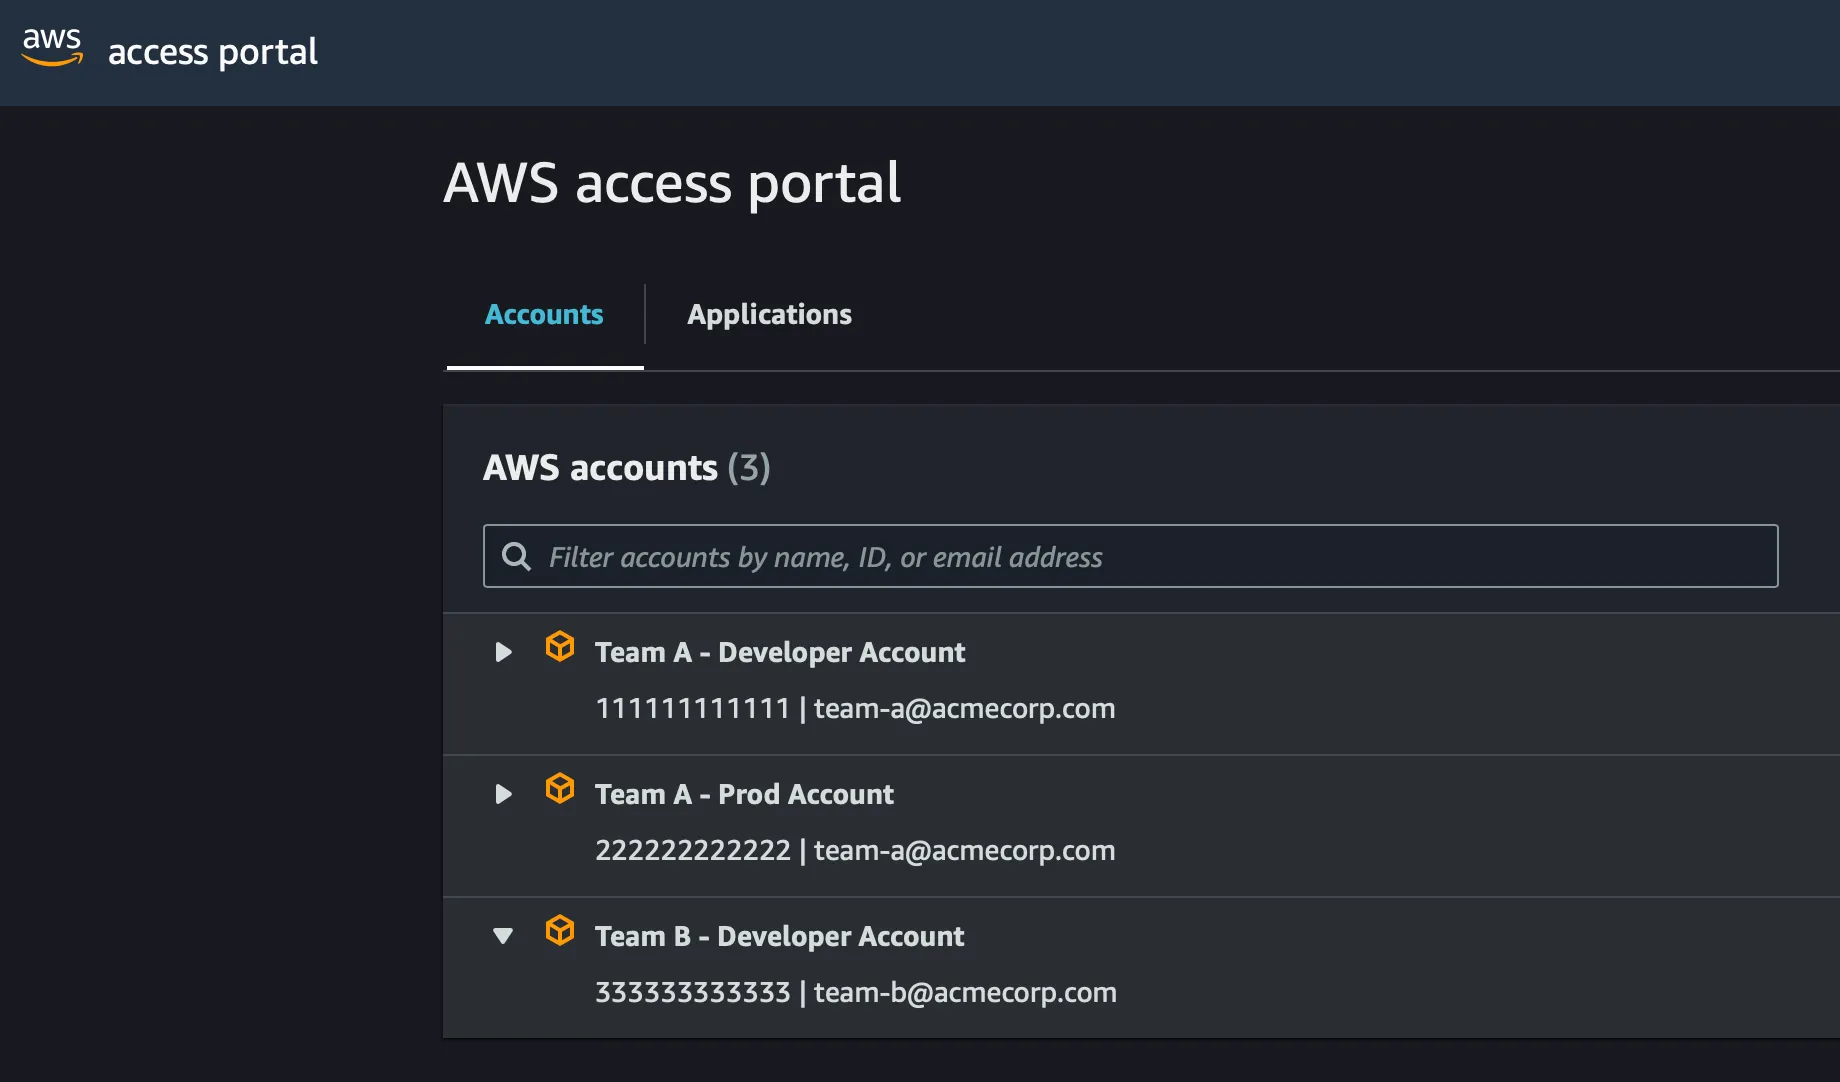This screenshot has width=1840, height=1082.
Task: Click the "AWS accounts (3)" heading
Action: pos(626,468)
